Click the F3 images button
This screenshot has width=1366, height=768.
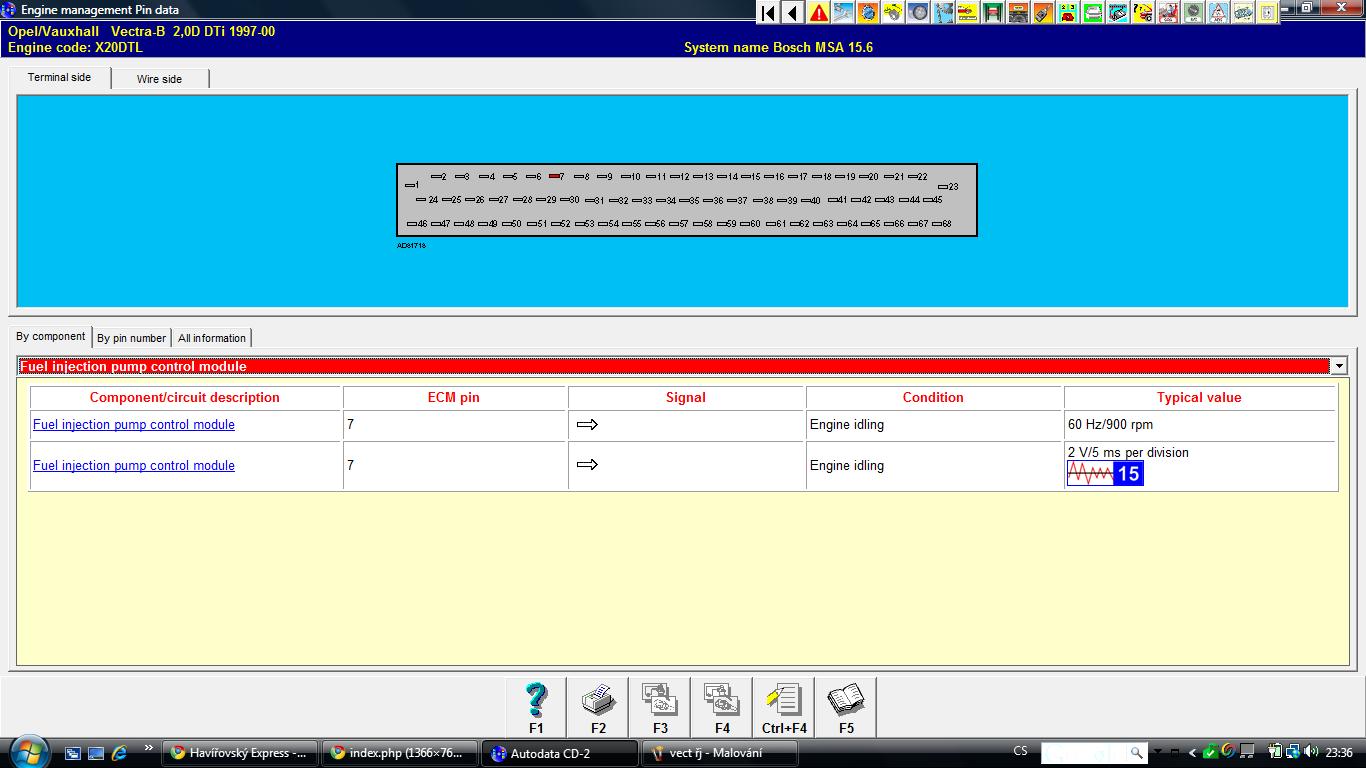point(660,706)
